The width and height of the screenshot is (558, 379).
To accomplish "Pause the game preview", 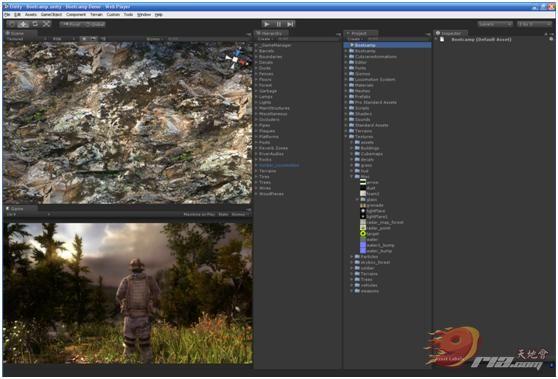I will point(279,24).
